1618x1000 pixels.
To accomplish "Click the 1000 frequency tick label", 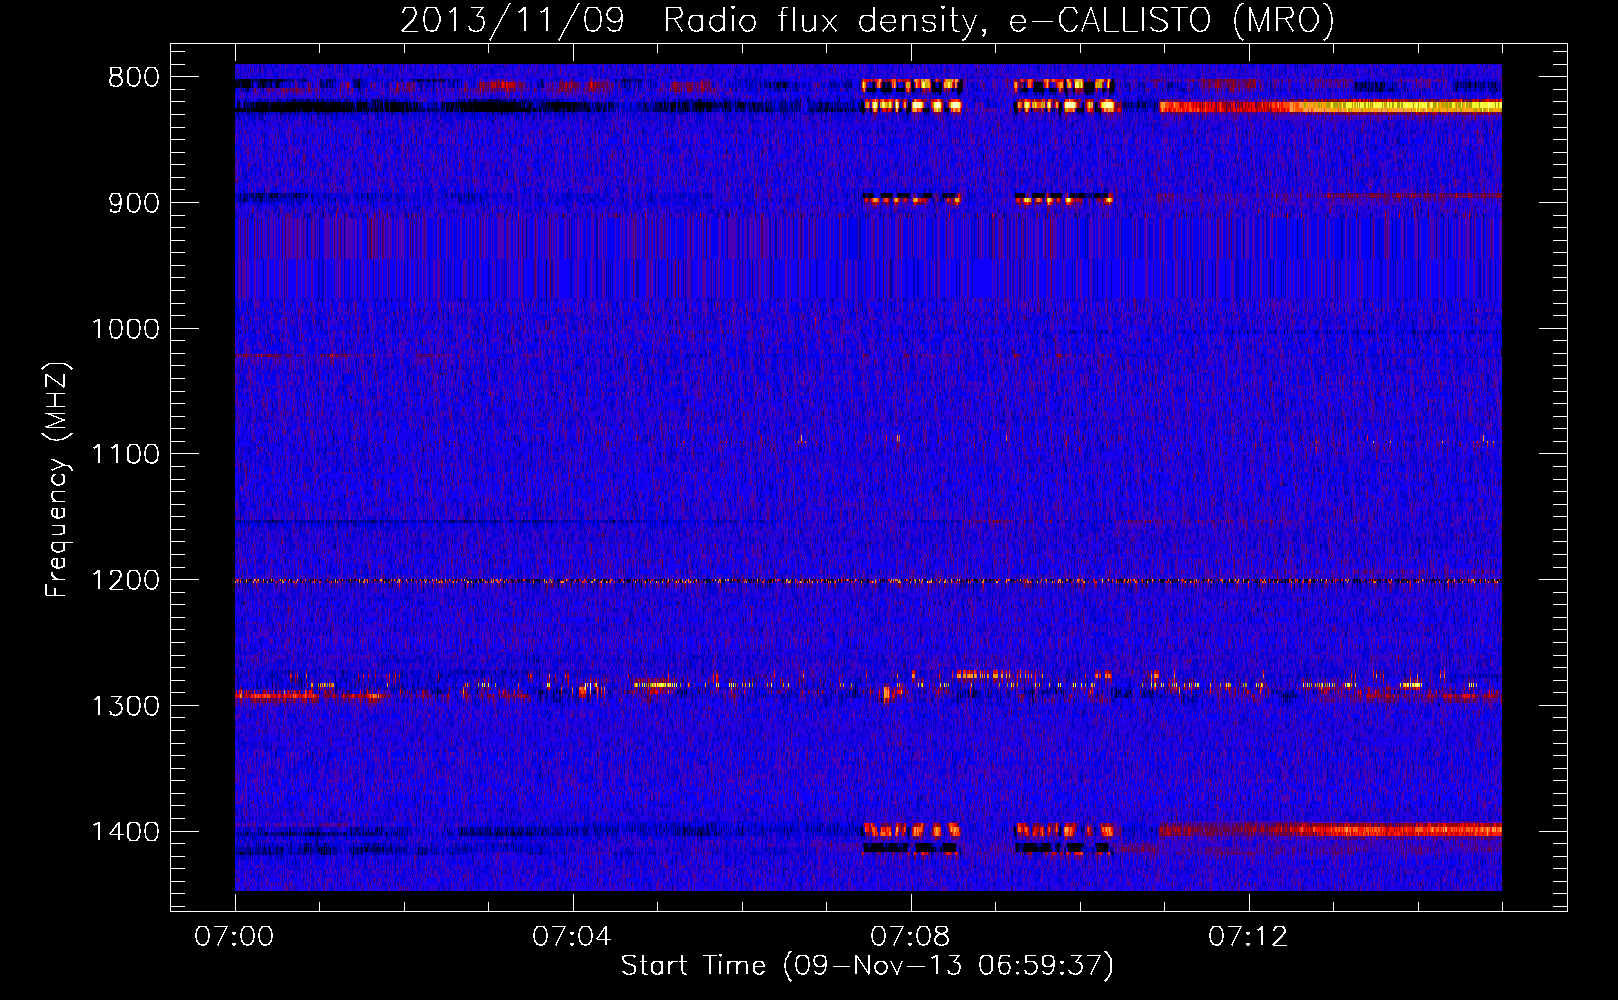I will pos(125,329).
